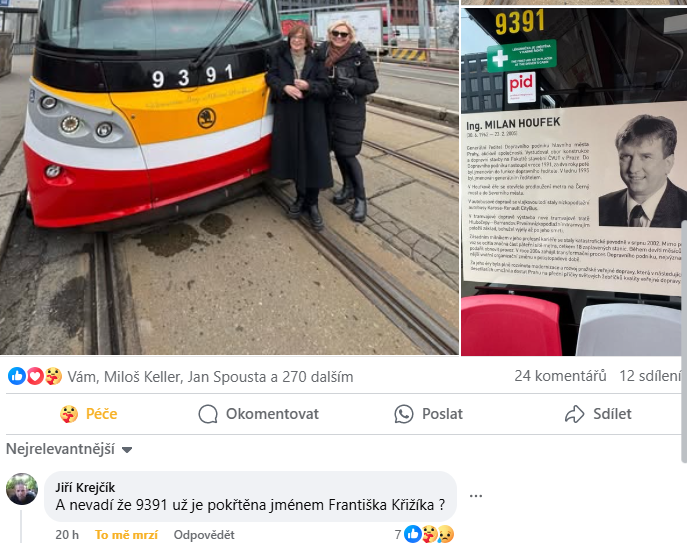Click the Péče care reaction button
687x543 pixels.
[x=89, y=414]
